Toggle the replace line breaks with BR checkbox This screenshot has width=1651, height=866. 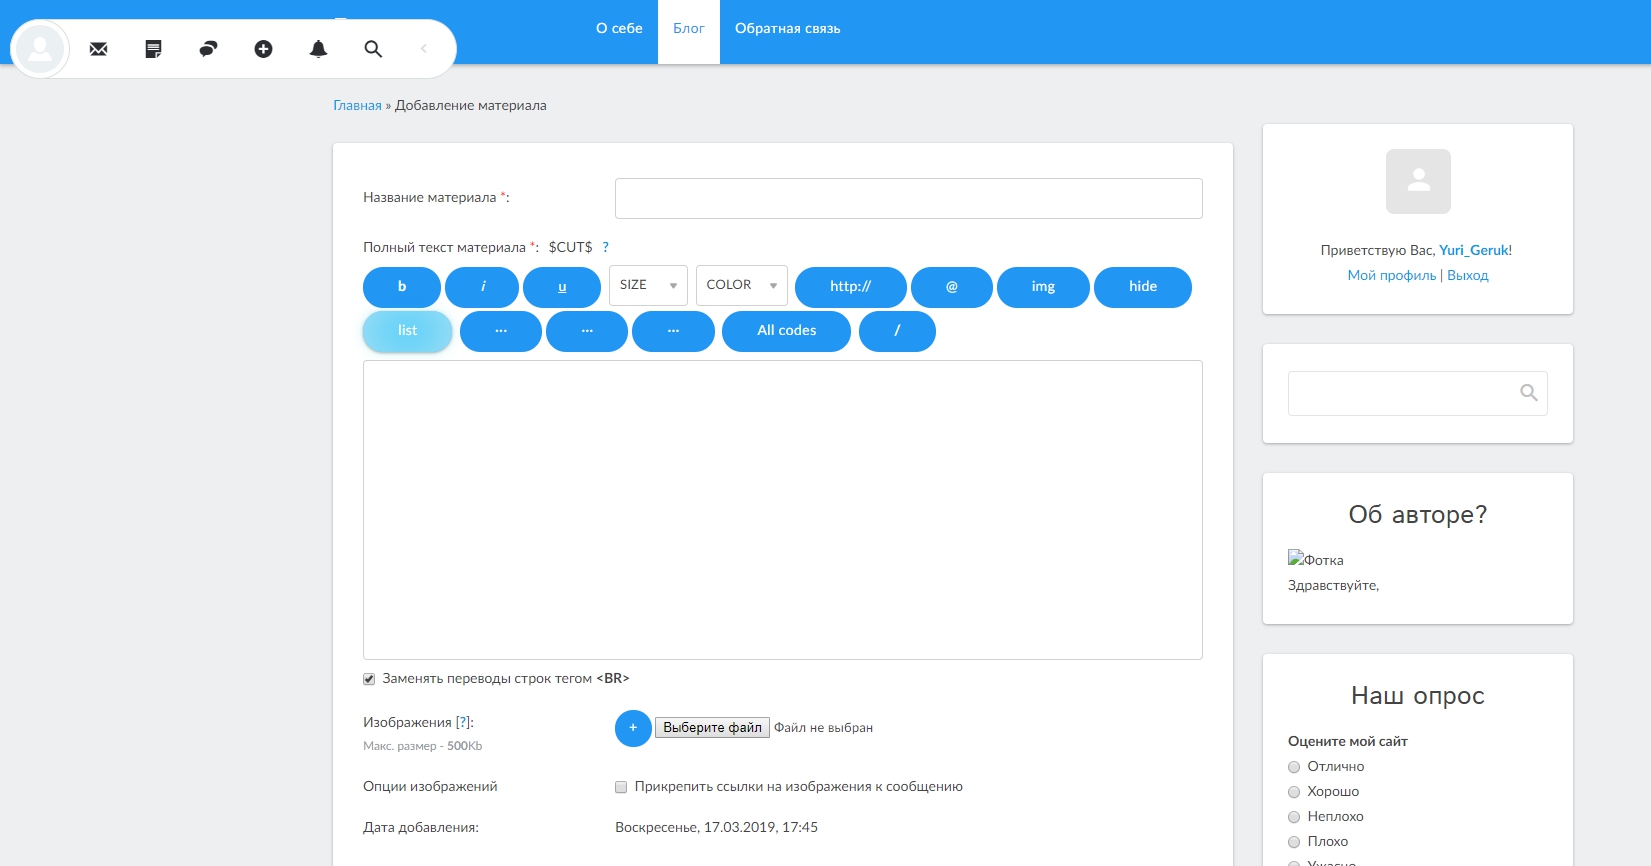(369, 679)
